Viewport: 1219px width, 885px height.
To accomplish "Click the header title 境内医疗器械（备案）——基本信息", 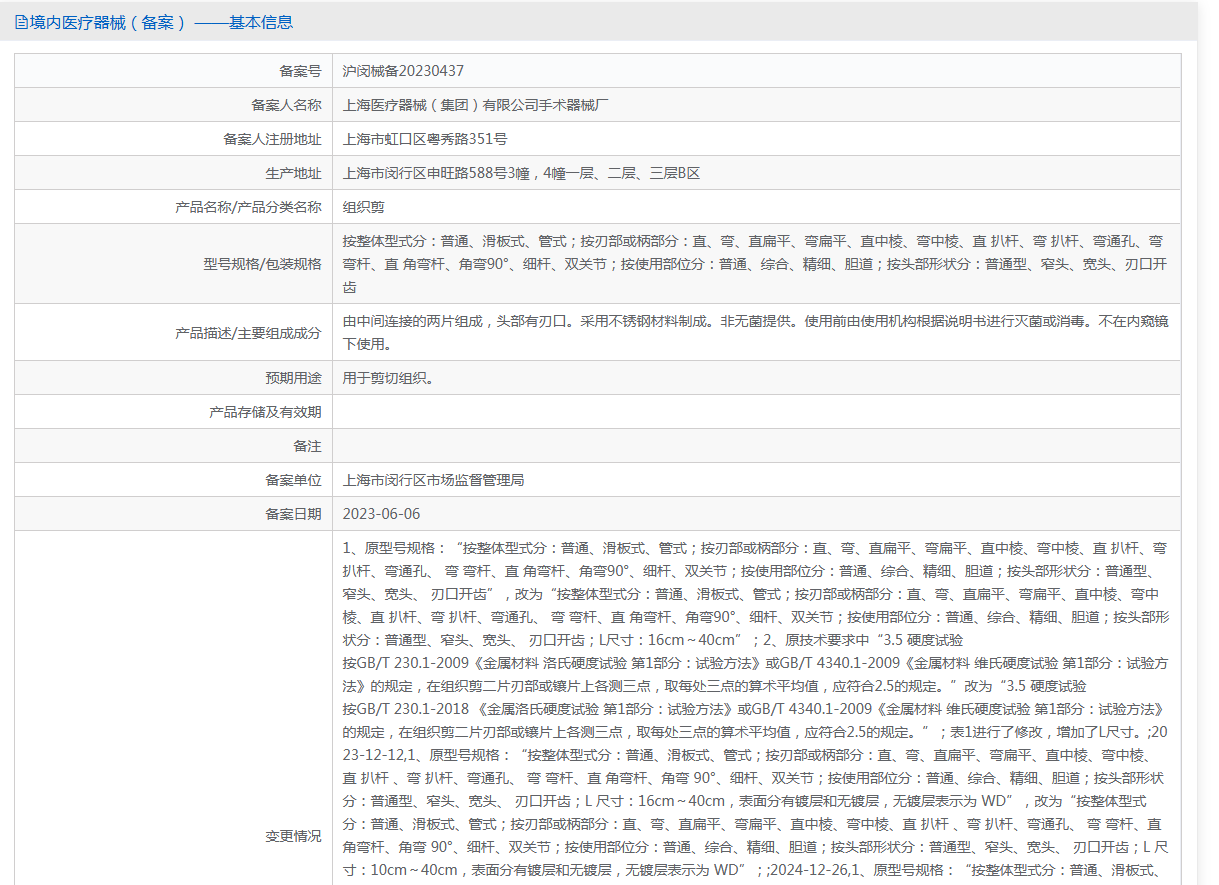I will (161, 22).
